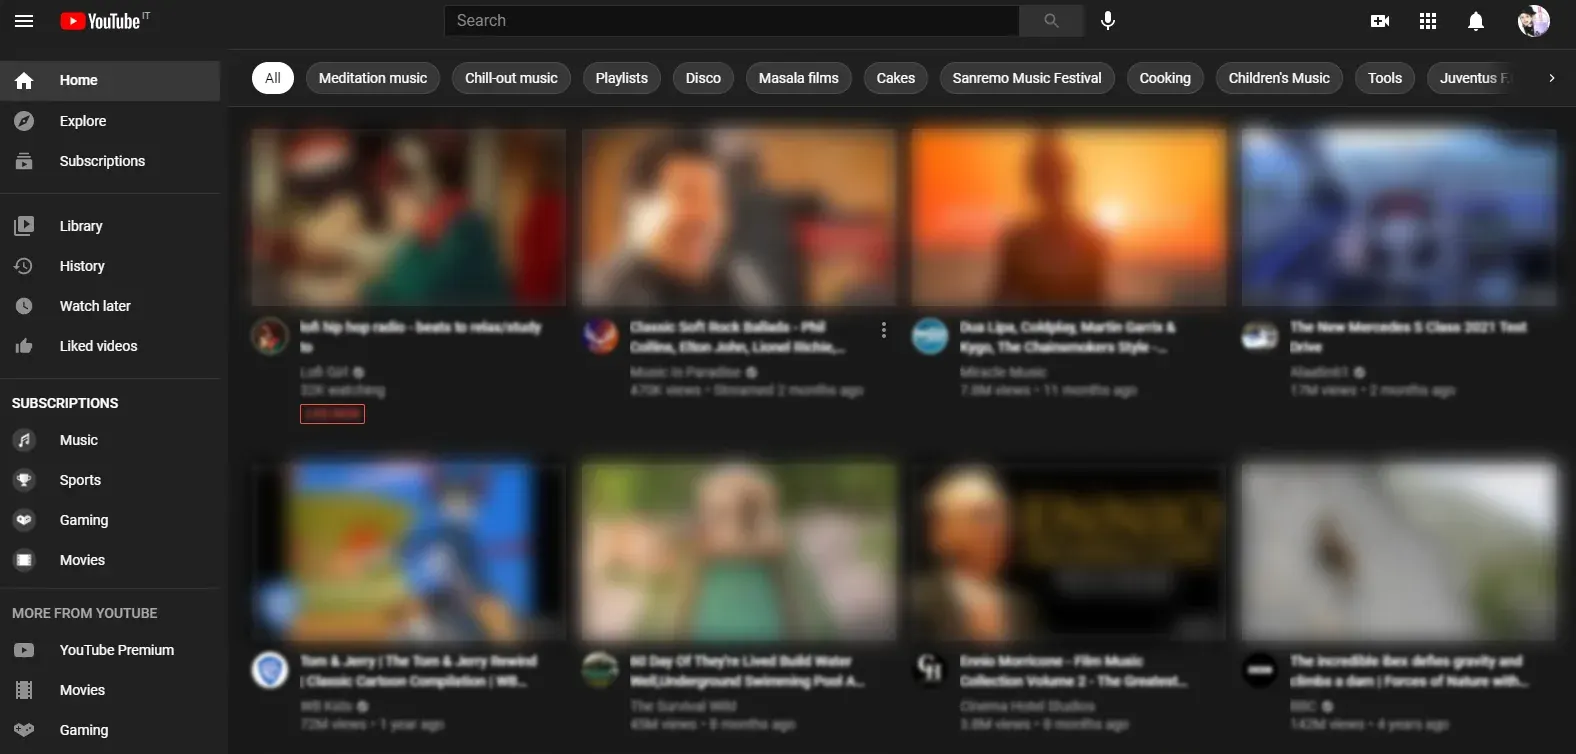This screenshot has width=1576, height=754.
Task: Click the Subscriptions icon in sidebar
Action: click(24, 161)
